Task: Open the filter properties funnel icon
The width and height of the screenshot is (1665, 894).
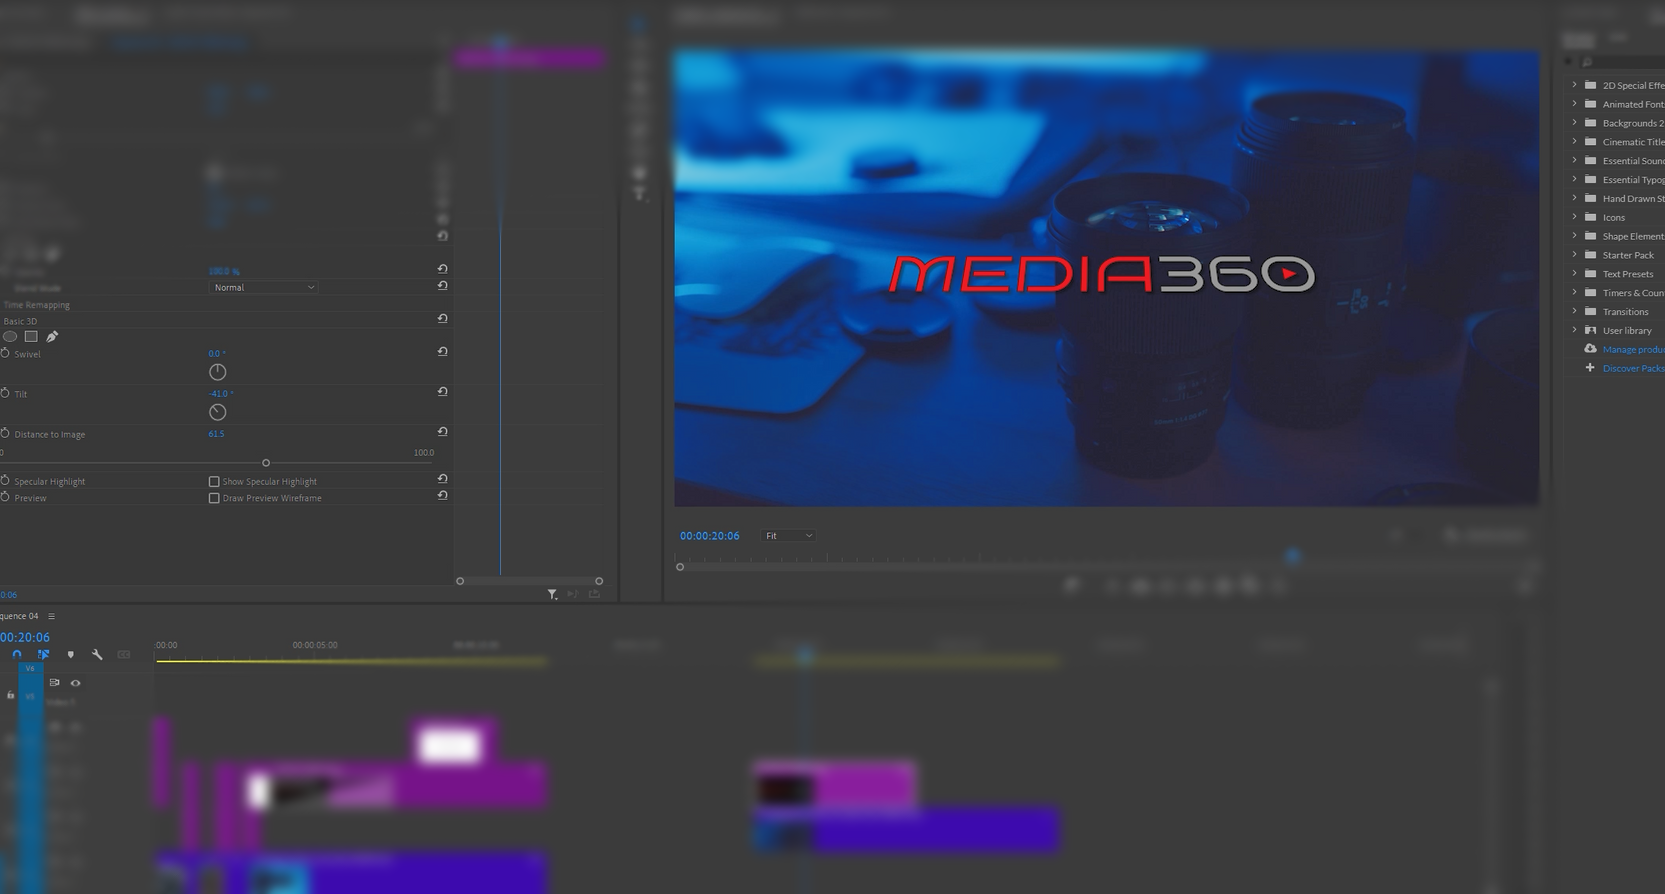Action: [x=552, y=594]
